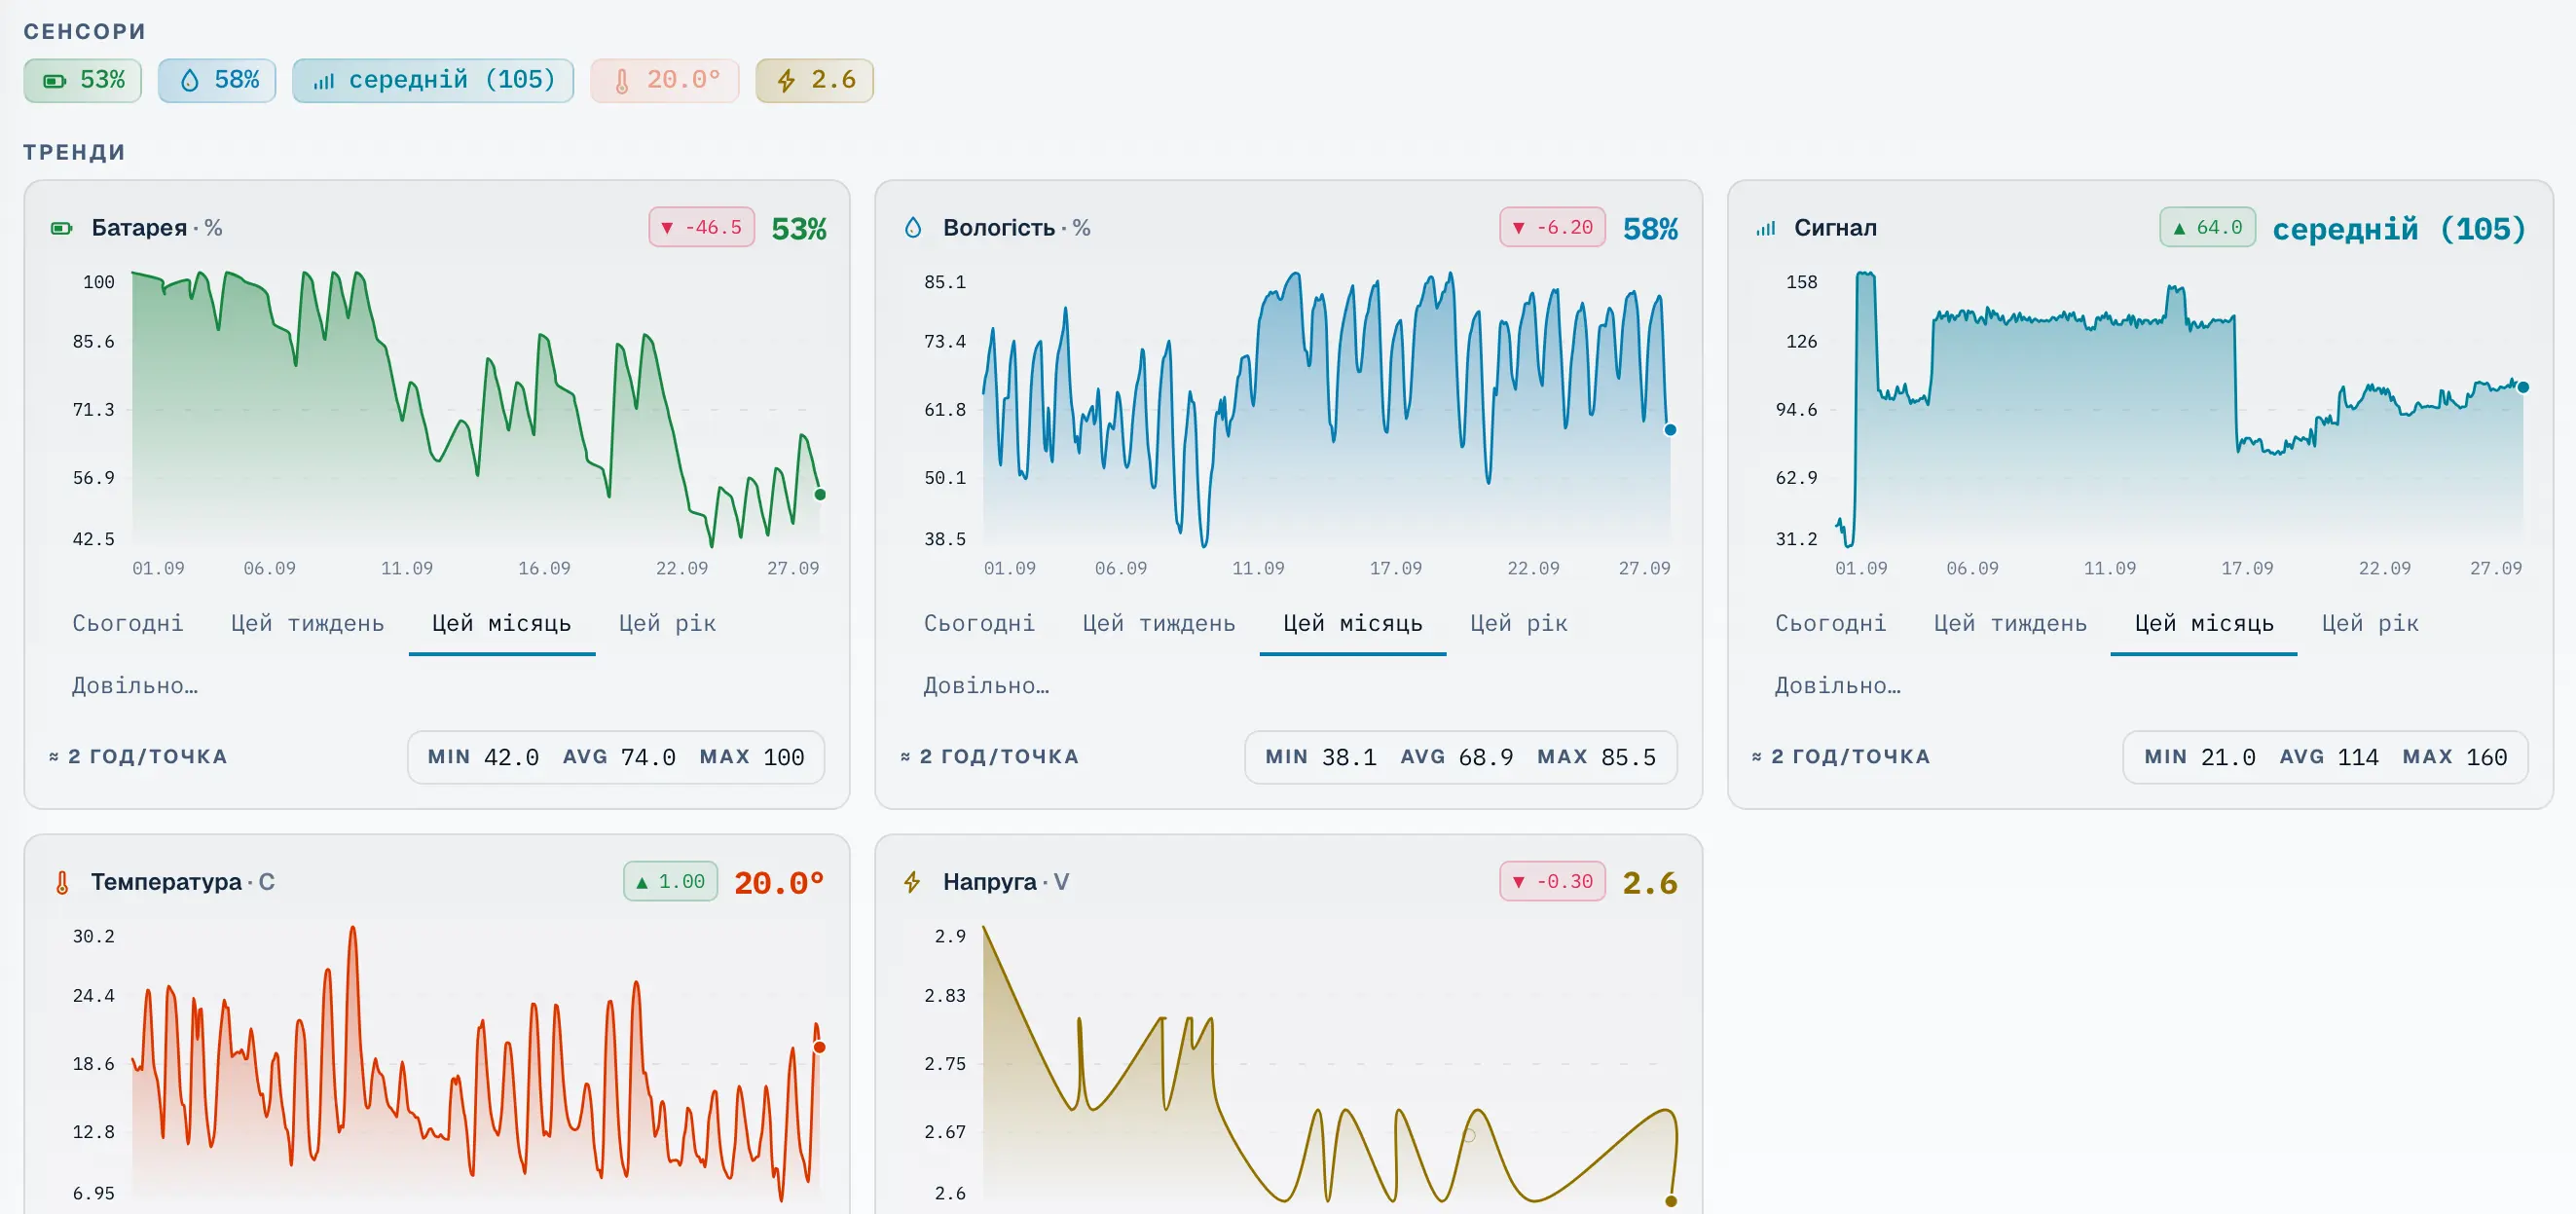Viewport: 2576px width, 1214px height.
Task: Click the voltage 2.6 sensor chip
Action: pos(815,80)
